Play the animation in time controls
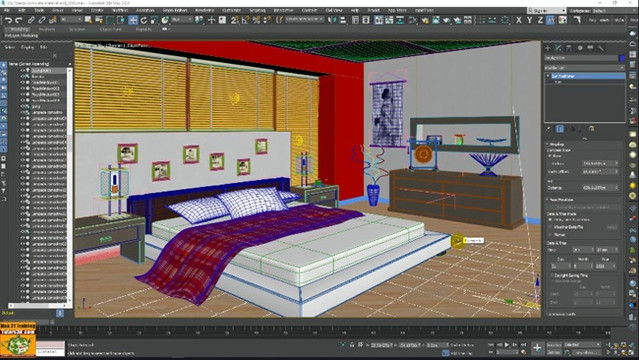This screenshot has height=360, width=639. point(507,345)
